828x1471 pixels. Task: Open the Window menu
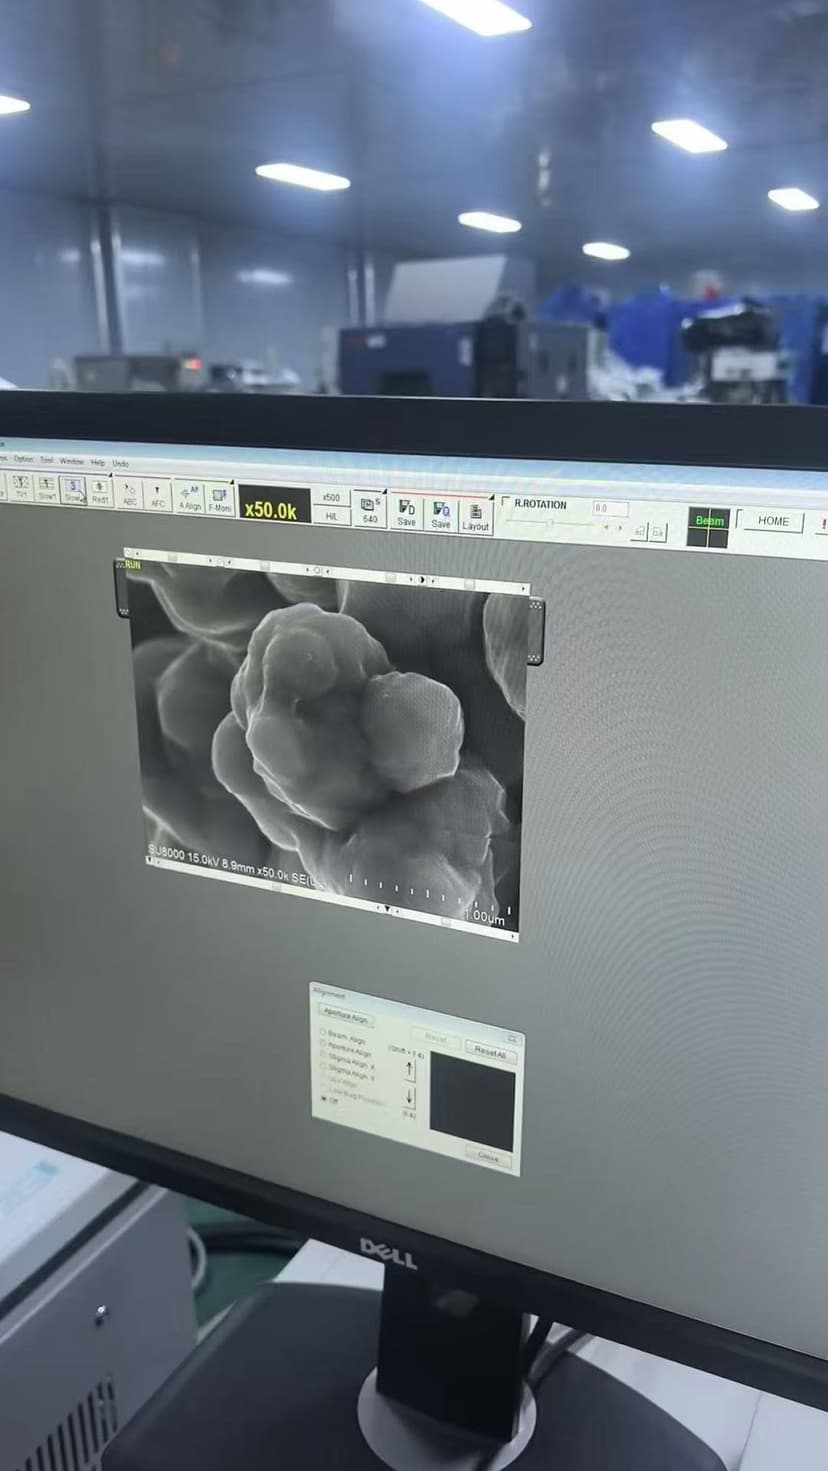point(71,461)
